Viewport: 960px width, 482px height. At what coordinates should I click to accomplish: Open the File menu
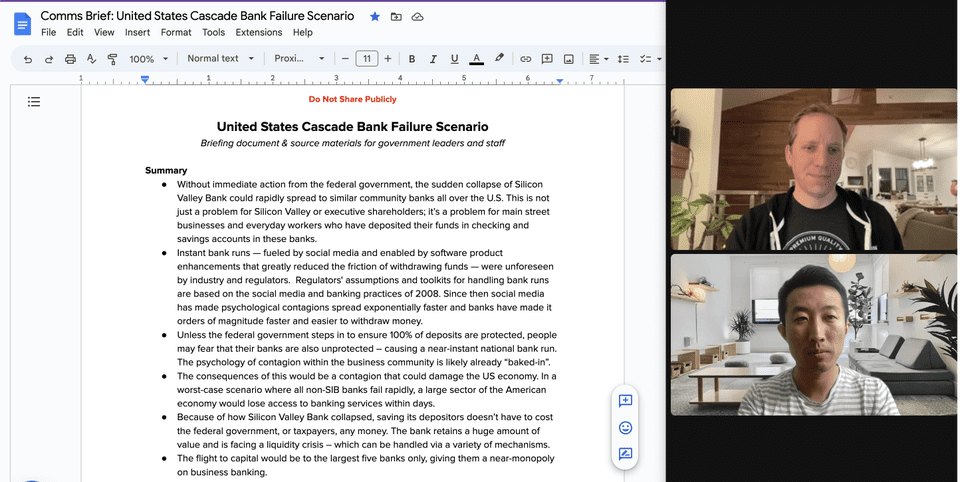48,32
